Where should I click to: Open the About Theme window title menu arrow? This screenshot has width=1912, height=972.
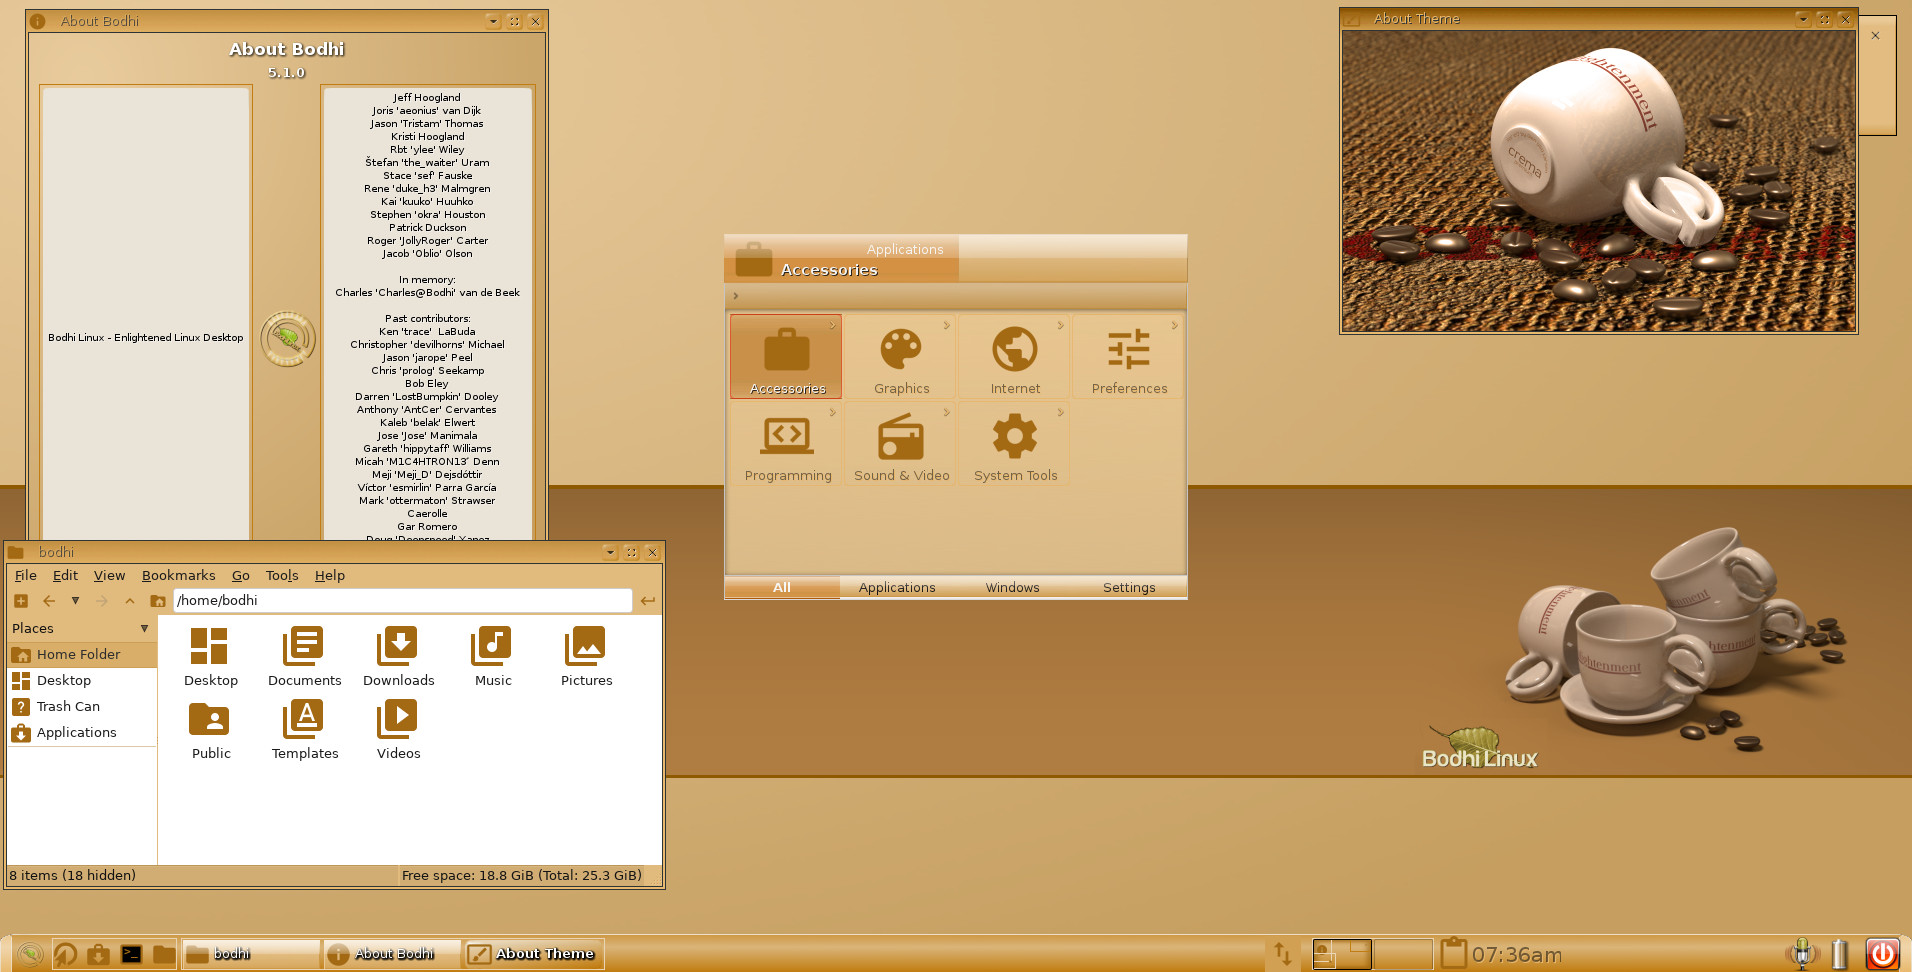1802,19
